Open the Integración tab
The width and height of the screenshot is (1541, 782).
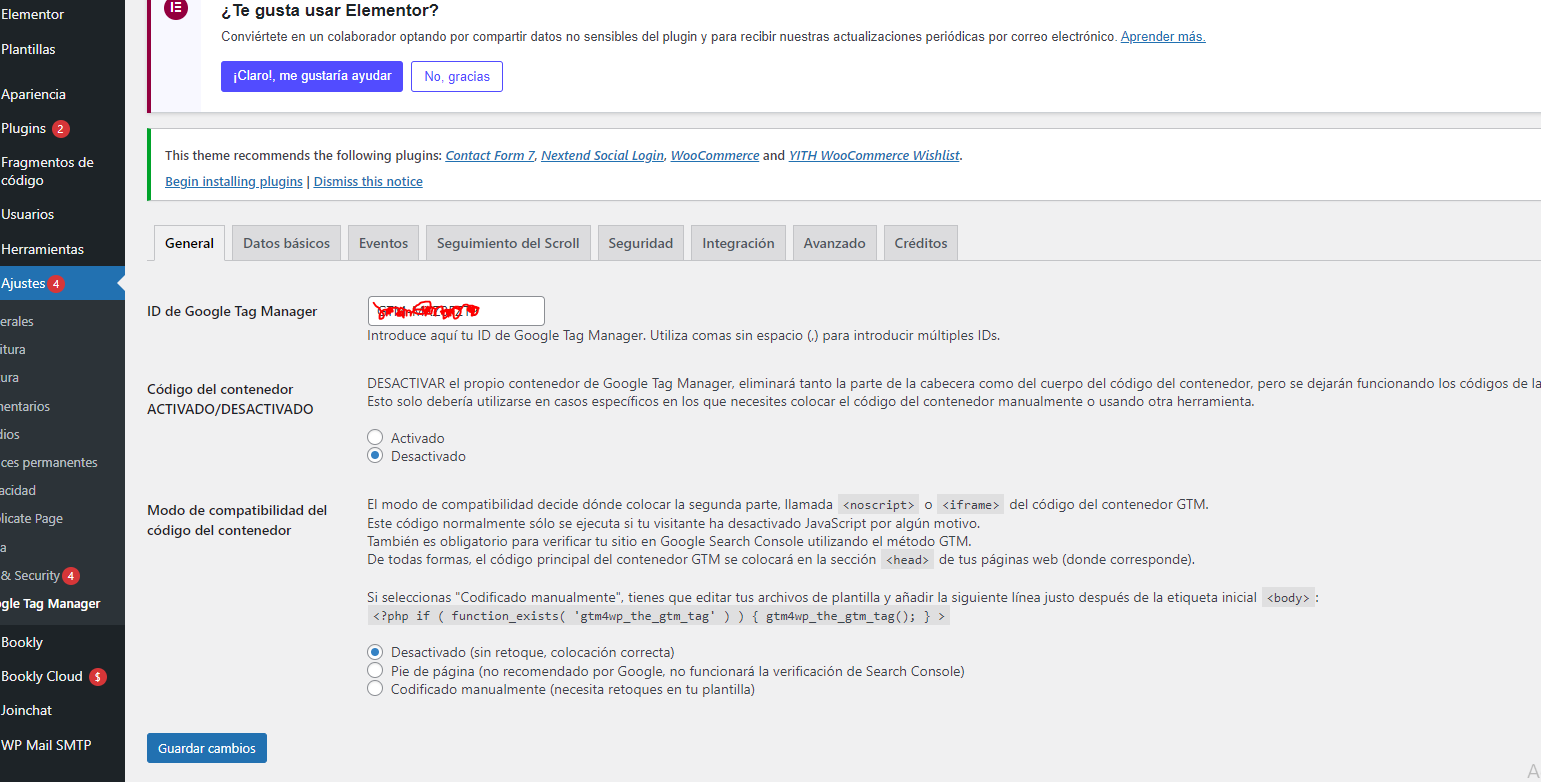pyautogui.click(x=738, y=243)
